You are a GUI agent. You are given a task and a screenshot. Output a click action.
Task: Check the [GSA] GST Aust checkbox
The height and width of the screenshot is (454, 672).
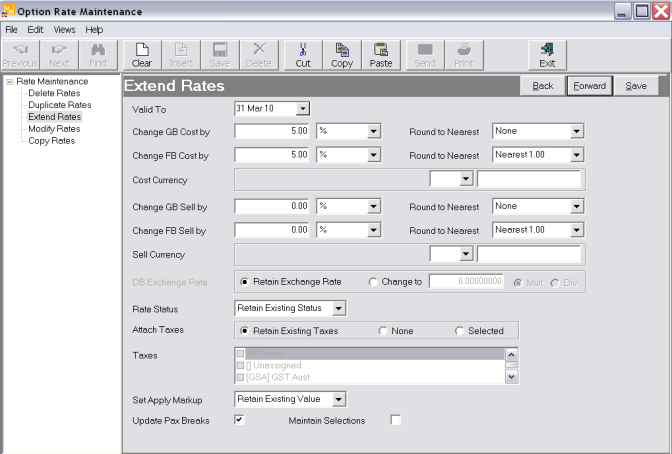pos(240,377)
